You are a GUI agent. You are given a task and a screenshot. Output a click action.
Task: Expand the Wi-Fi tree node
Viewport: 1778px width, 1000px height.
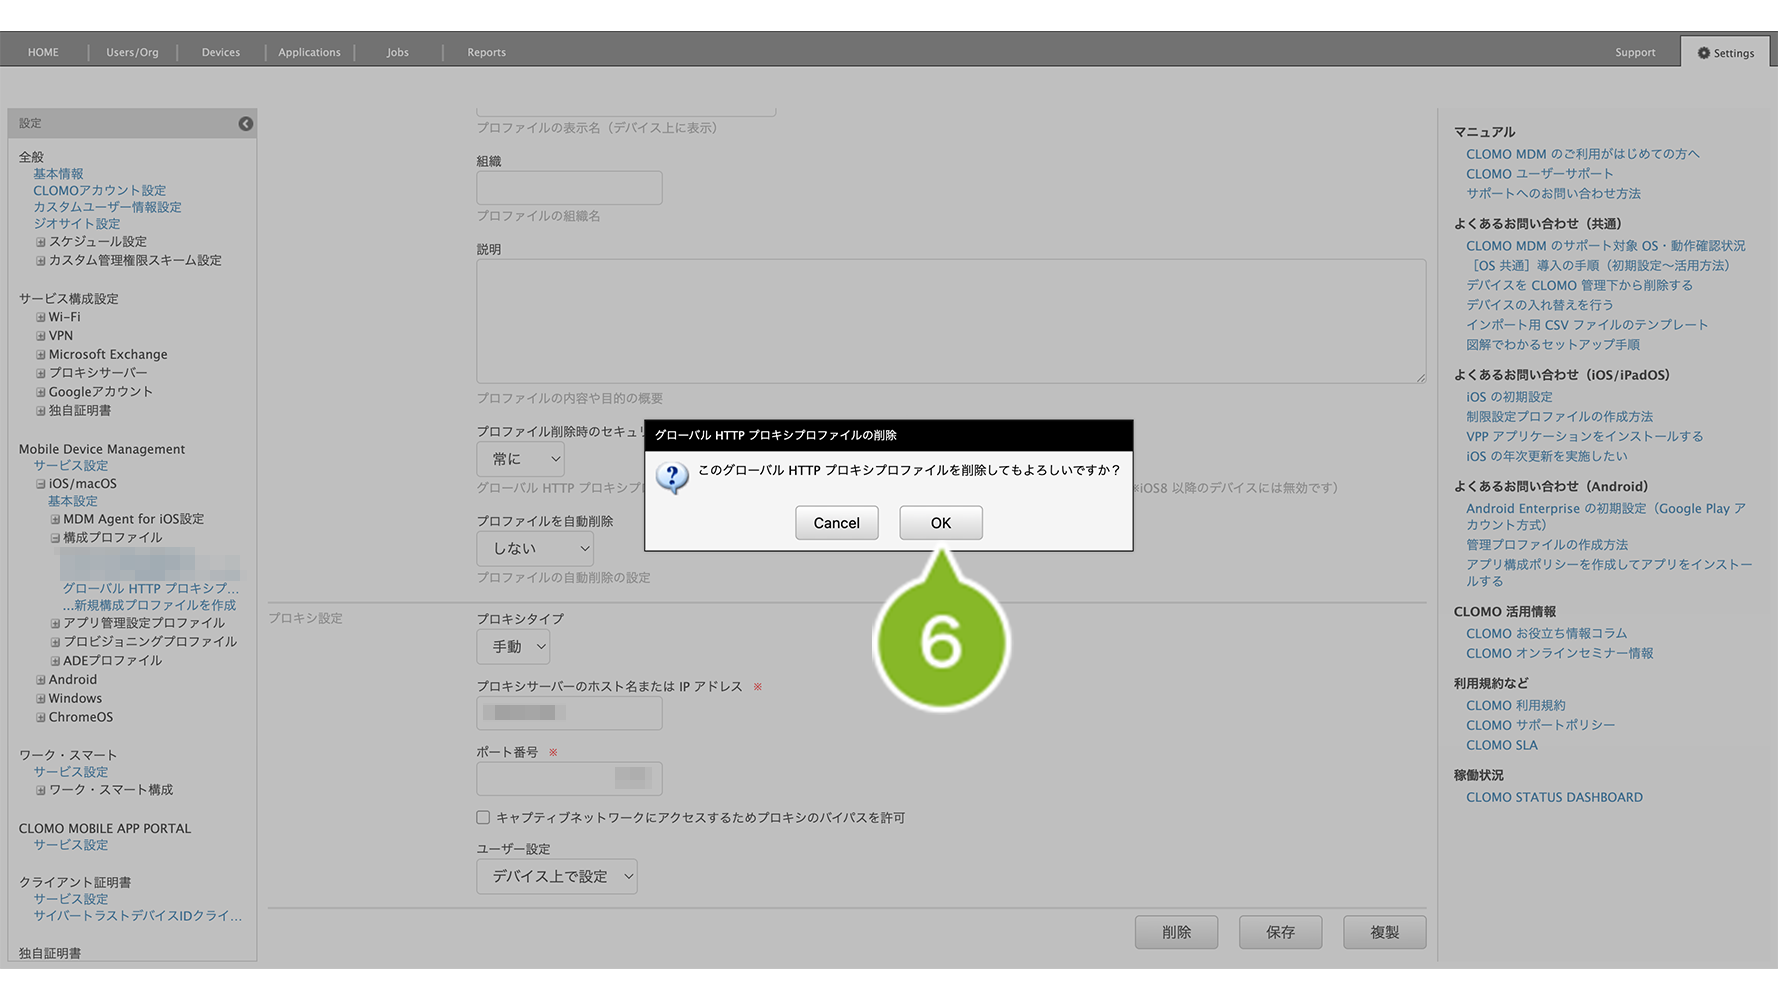(41, 318)
